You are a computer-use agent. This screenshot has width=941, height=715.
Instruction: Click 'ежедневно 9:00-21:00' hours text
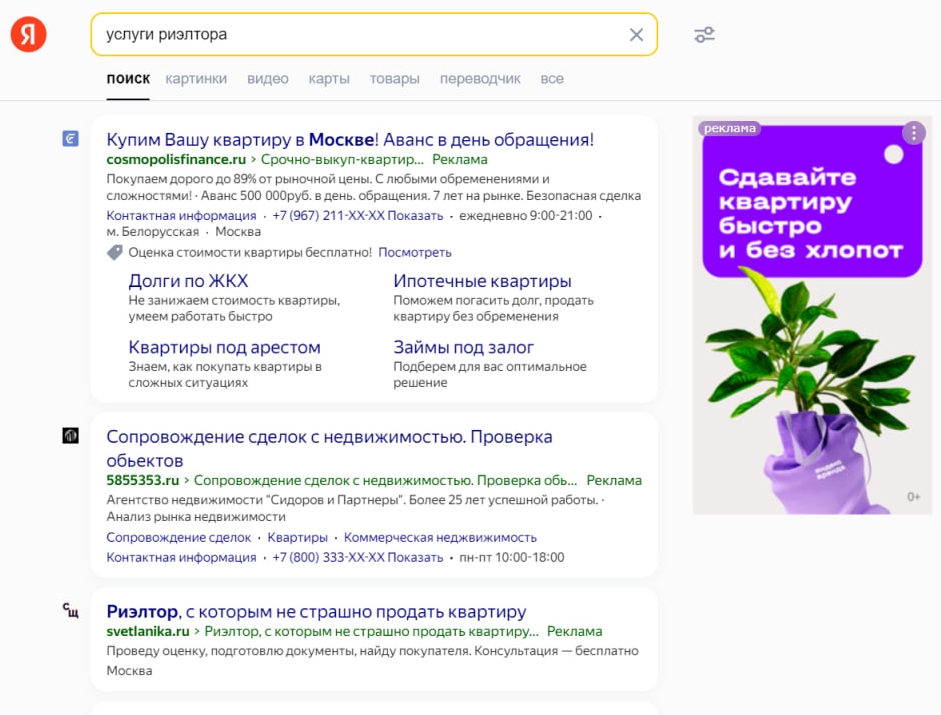click(526, 216)
